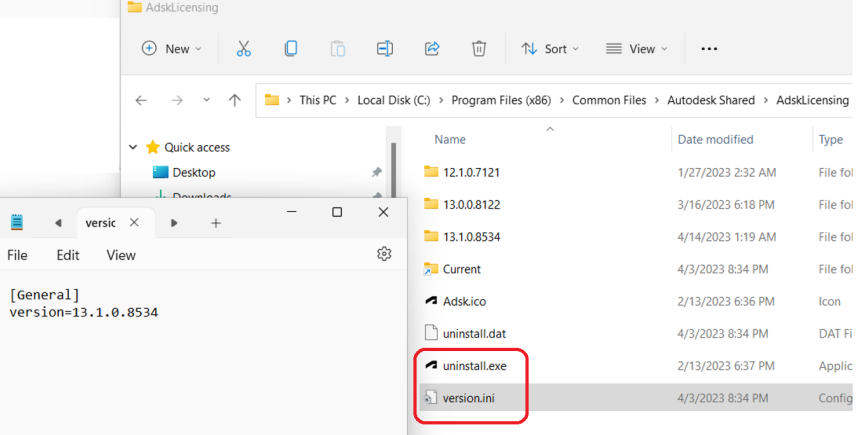This screenshot has width=859, height=435.
Task: Click the Autodesk icon of Adsk.ico
Action: (x=431, y=300)
